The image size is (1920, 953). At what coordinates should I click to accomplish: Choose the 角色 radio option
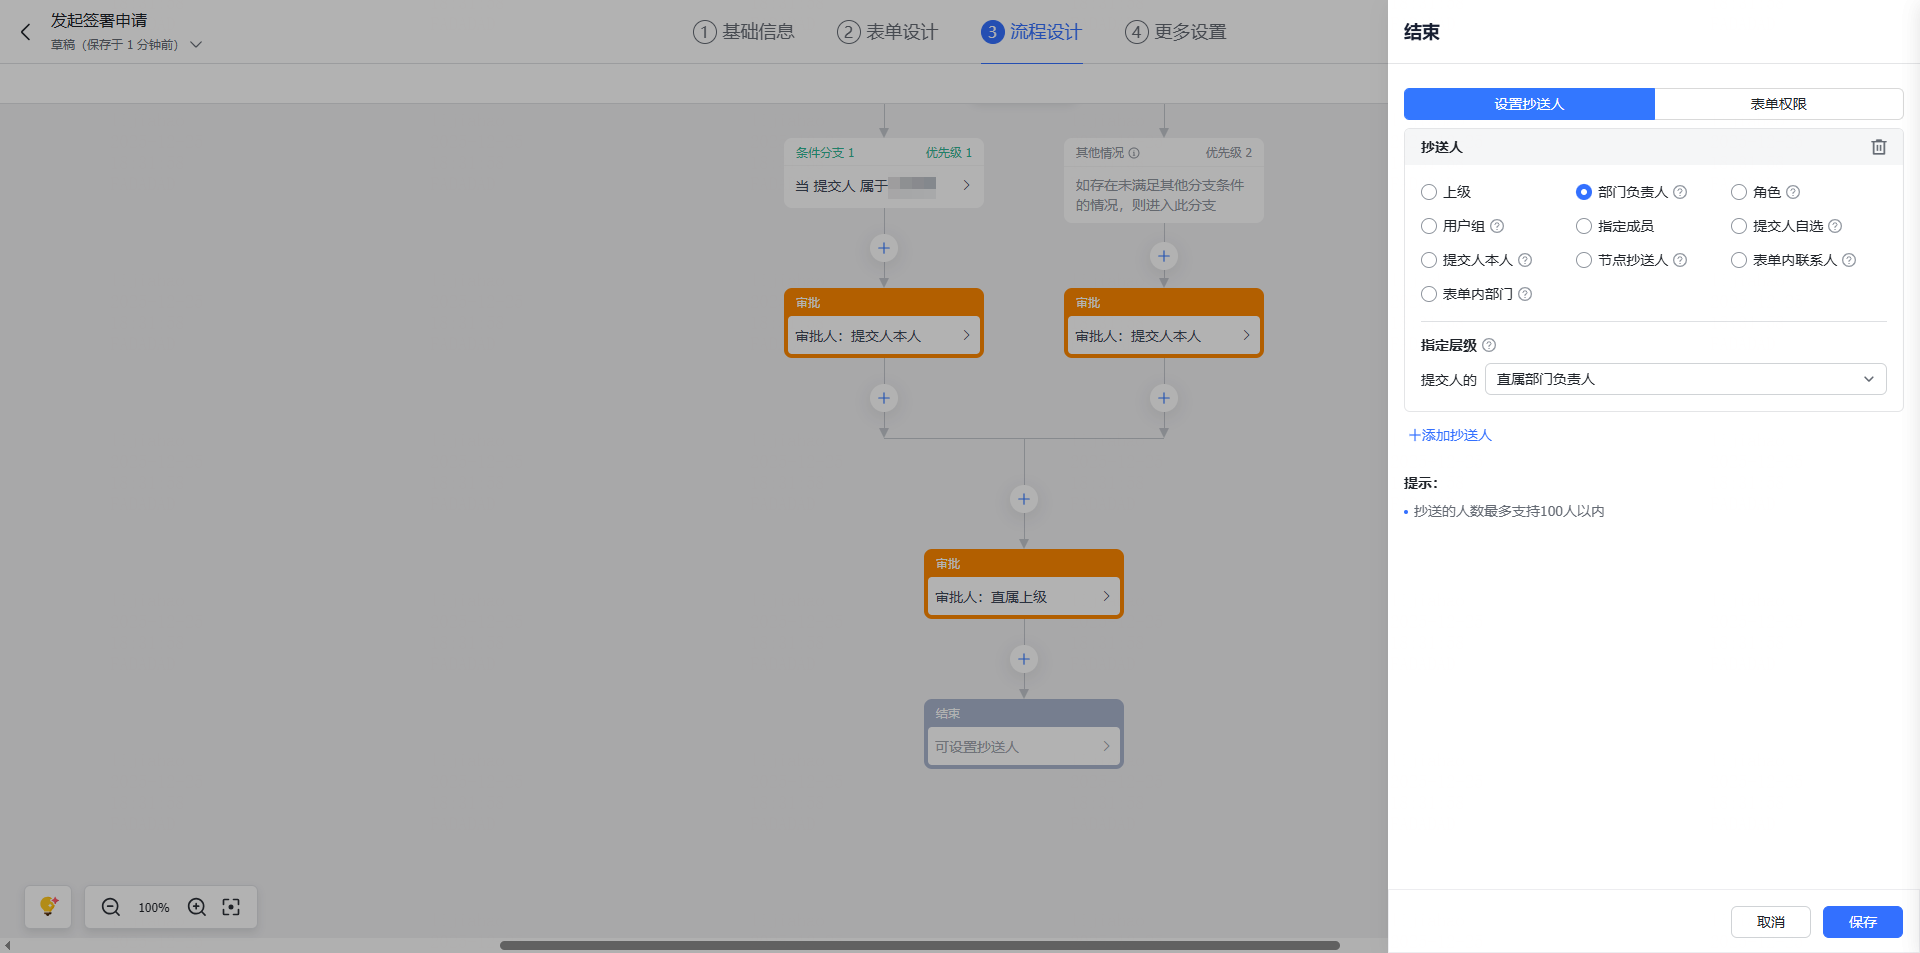coord(1739,192)
